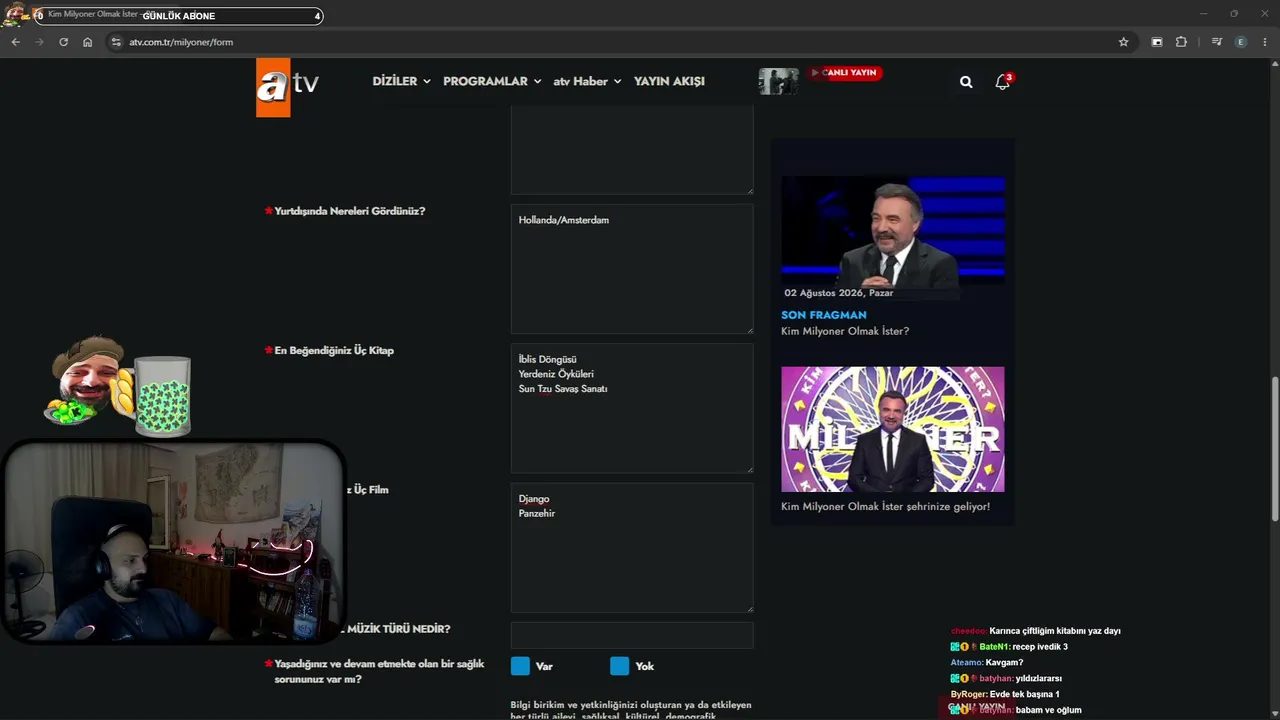Click the music genre input field
Image resolution: width=1280 pixels, height=720 pixels.
[632, 635]
